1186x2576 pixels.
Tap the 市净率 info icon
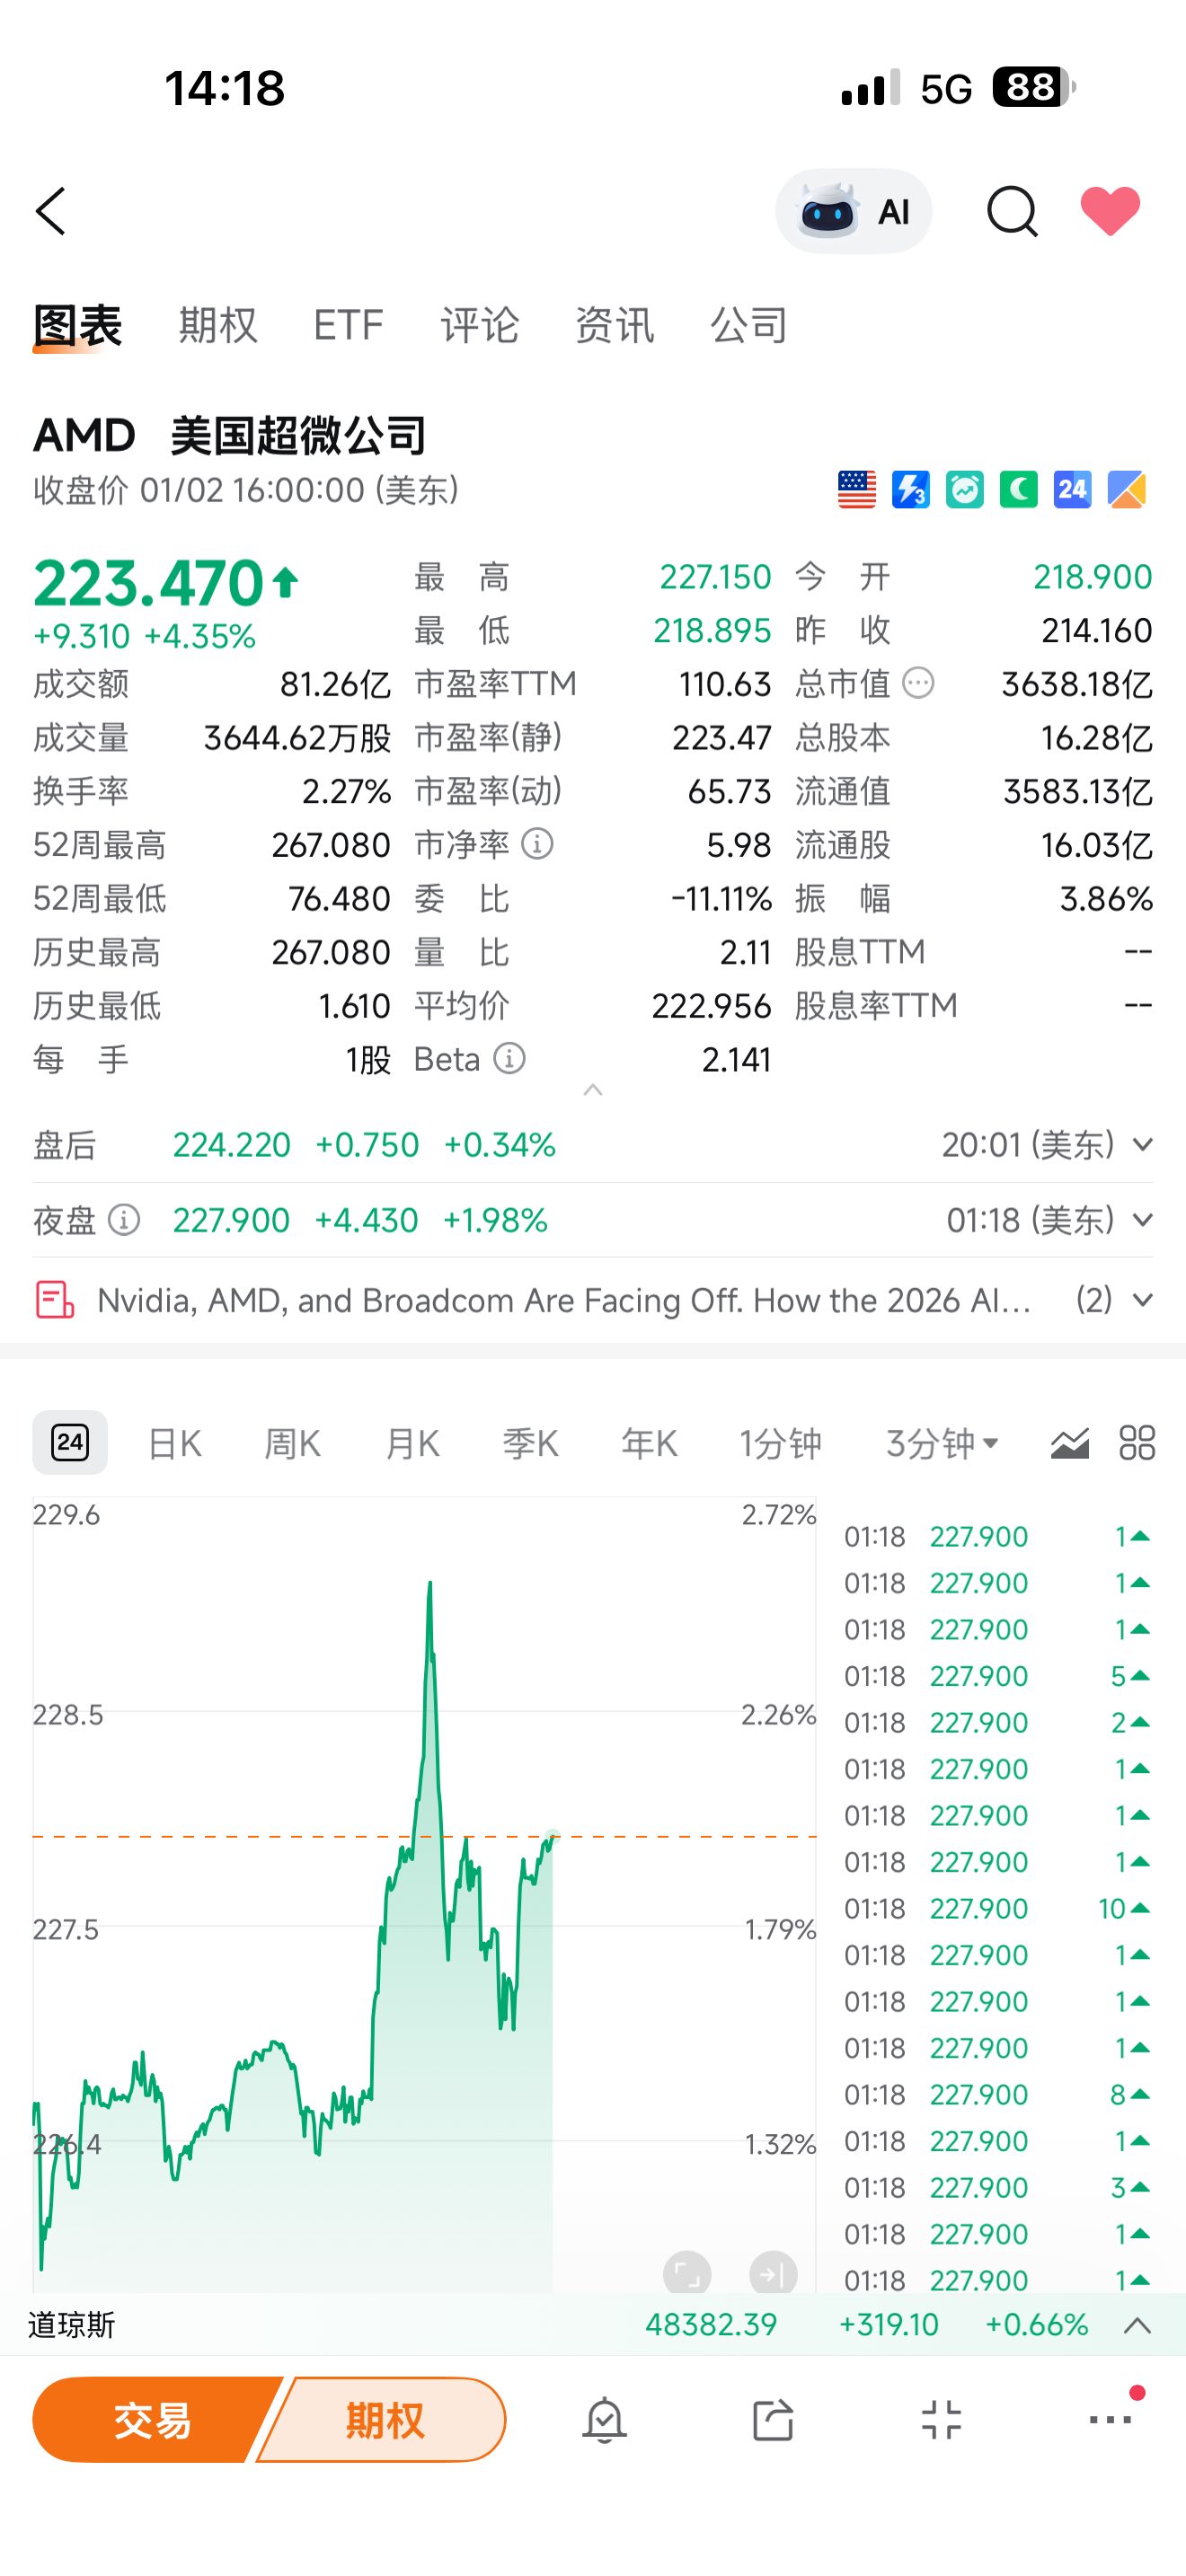tap(537, 844)
